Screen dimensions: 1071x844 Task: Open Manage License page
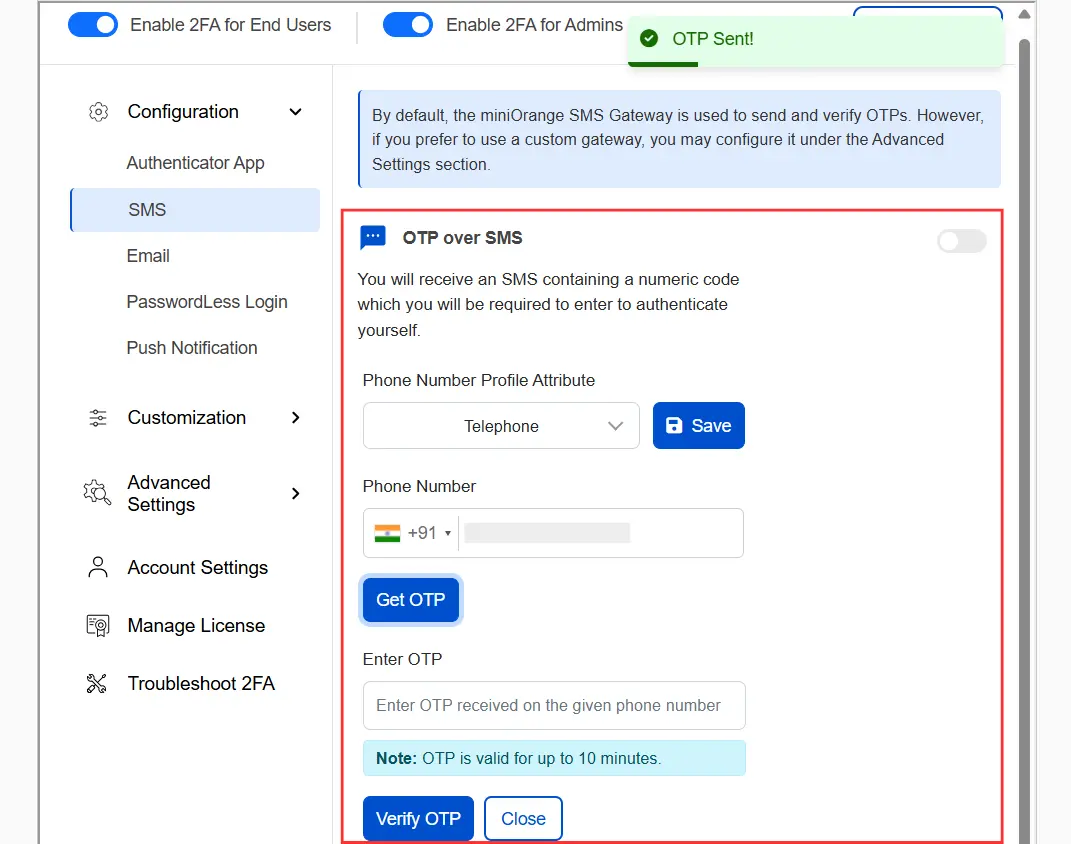point(196,625)
